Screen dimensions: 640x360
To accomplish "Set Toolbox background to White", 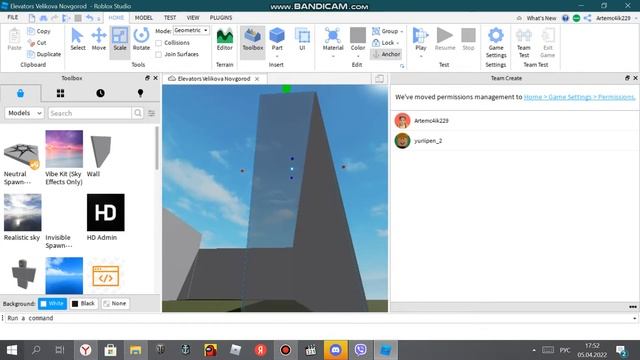I will click(52, 303).
